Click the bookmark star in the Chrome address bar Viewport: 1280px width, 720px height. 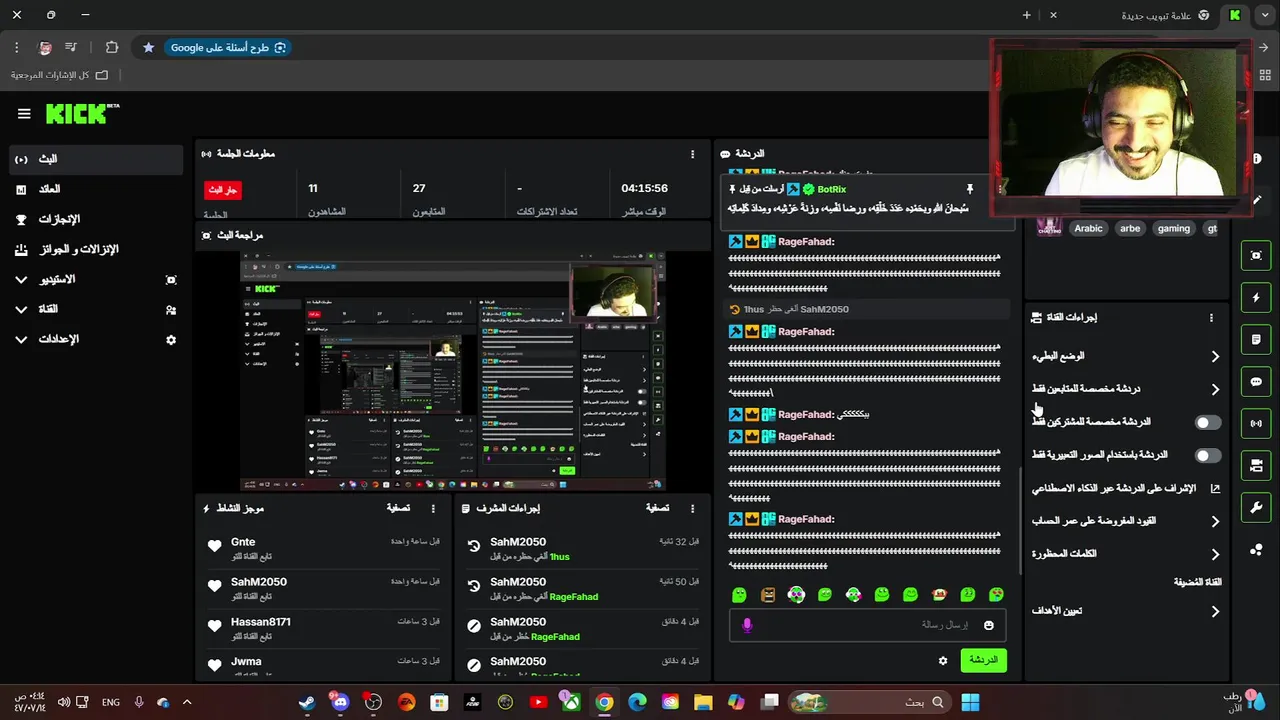point(148,47)
